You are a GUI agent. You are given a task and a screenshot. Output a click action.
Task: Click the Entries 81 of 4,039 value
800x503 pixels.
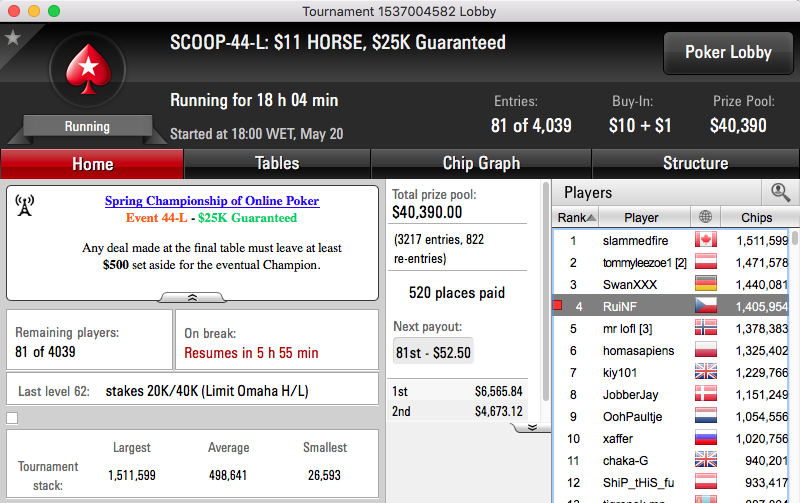pos(531,125)
